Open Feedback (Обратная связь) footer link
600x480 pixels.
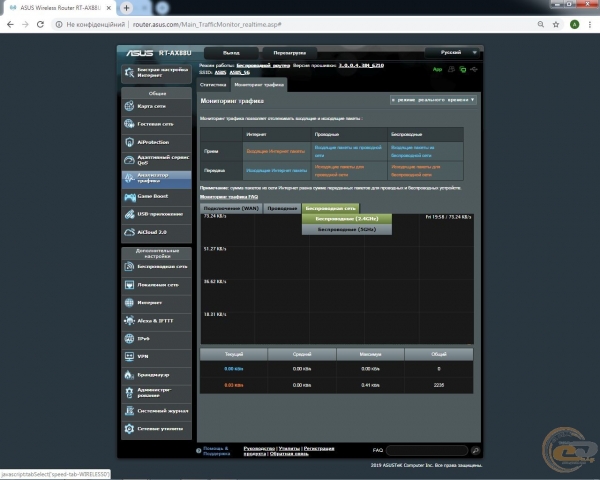tap(289, 454)
